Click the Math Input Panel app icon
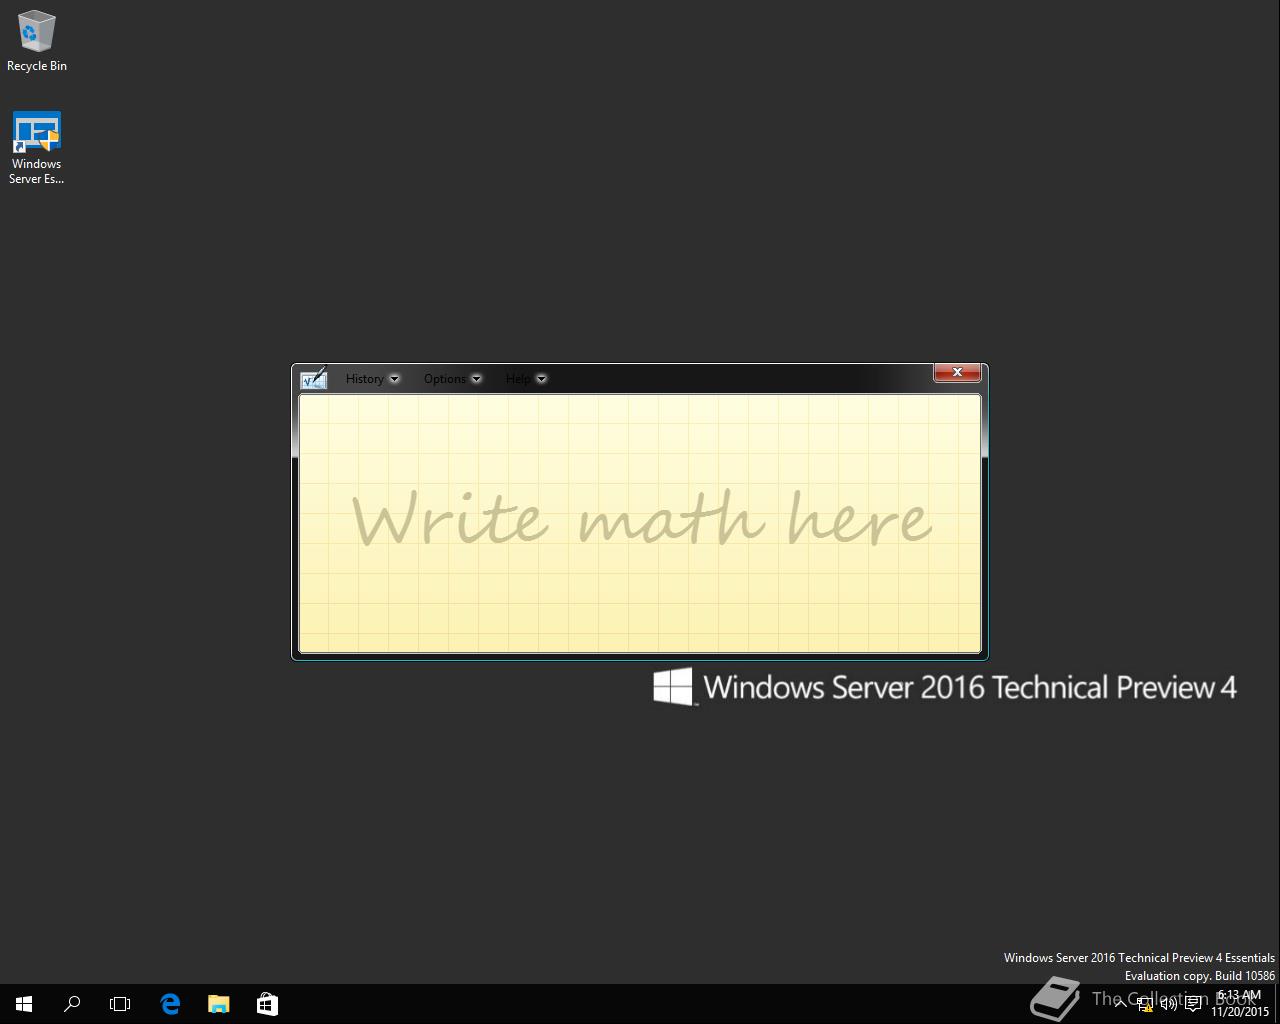The width and height of the screenshot is (1280, 1024). 314,378
